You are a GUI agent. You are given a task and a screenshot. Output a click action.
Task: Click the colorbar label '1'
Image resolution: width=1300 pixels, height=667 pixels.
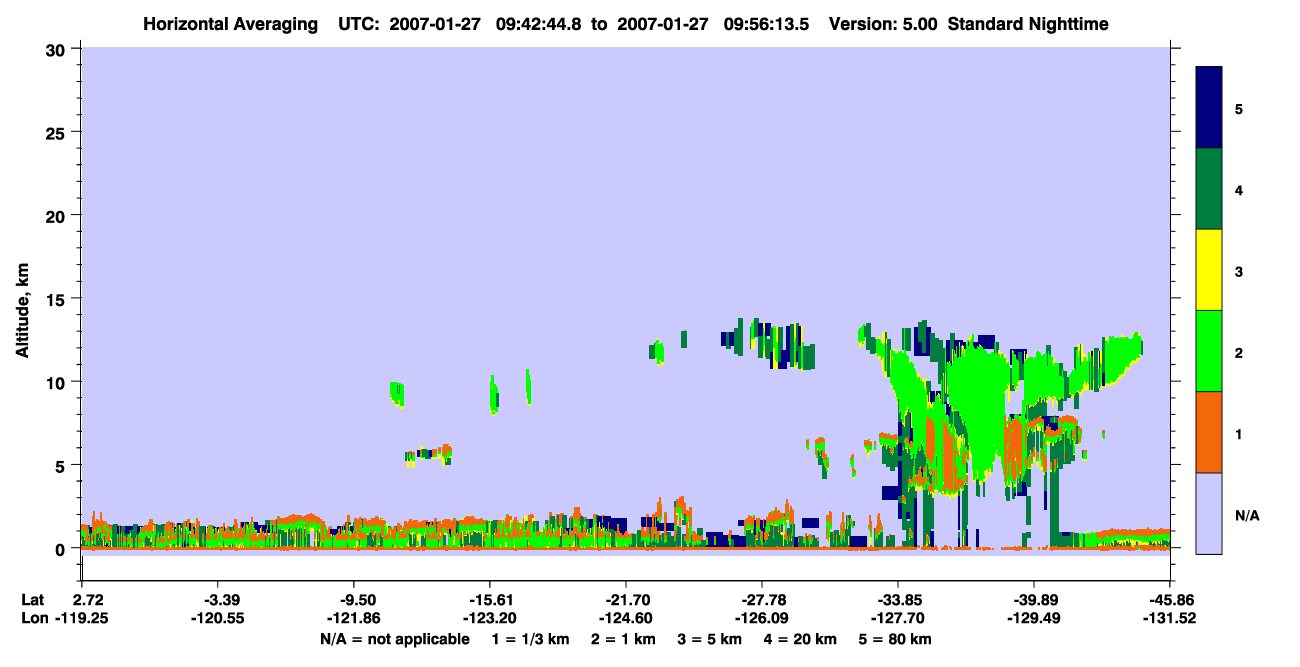[1239, 433]
